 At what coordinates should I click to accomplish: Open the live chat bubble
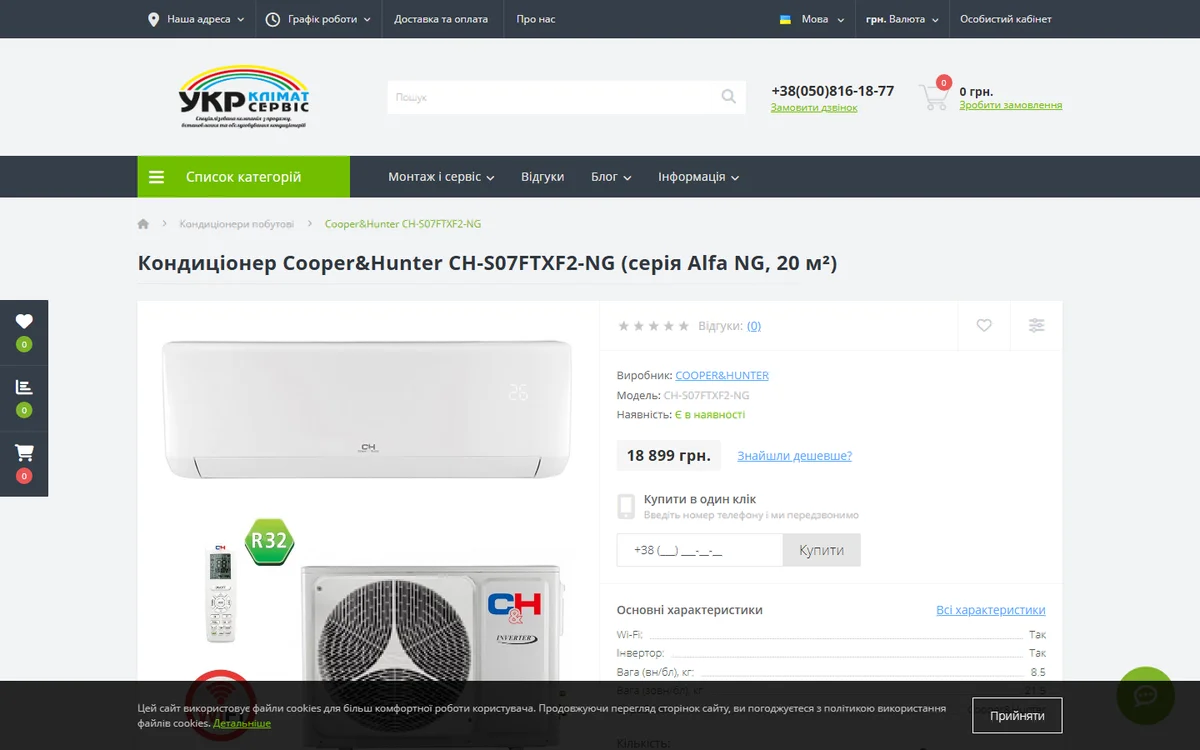(1145, 696)
